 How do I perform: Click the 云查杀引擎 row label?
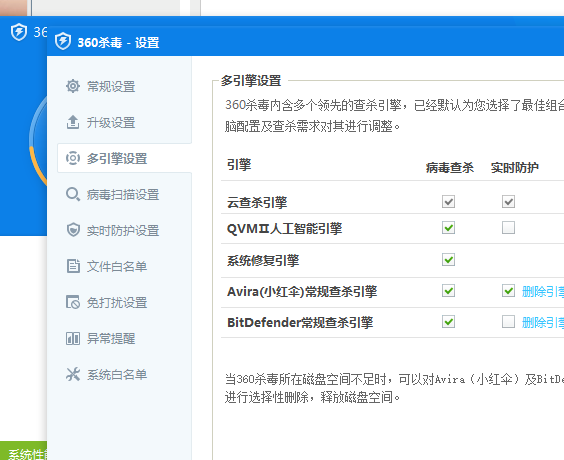coord(257,202)
